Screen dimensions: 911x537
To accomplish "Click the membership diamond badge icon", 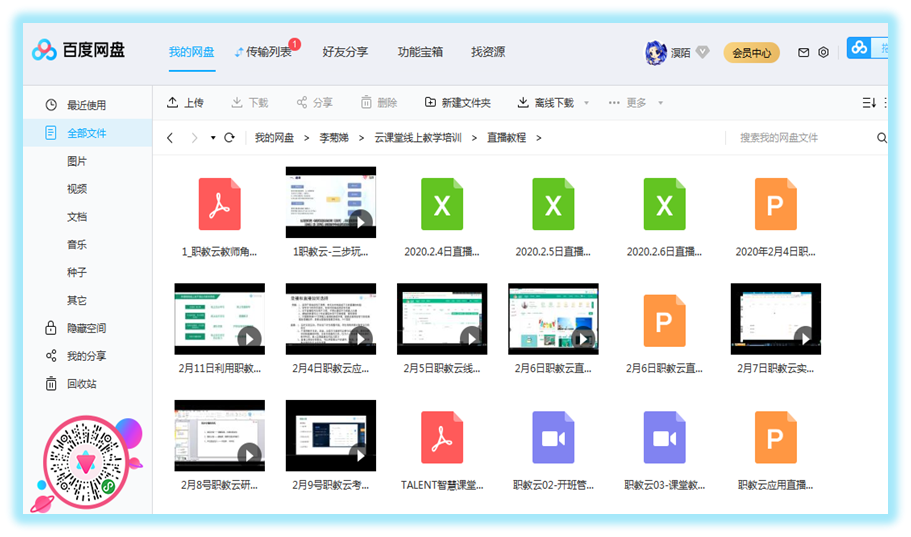I will click(x=702, y=52).
